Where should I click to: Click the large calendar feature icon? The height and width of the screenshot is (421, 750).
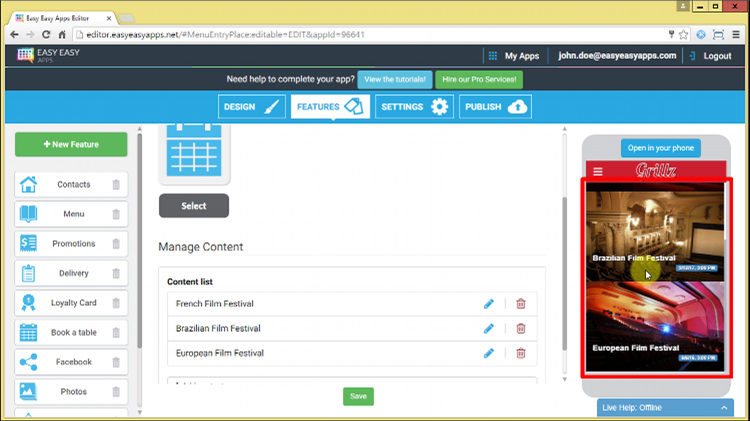point(194,151)
